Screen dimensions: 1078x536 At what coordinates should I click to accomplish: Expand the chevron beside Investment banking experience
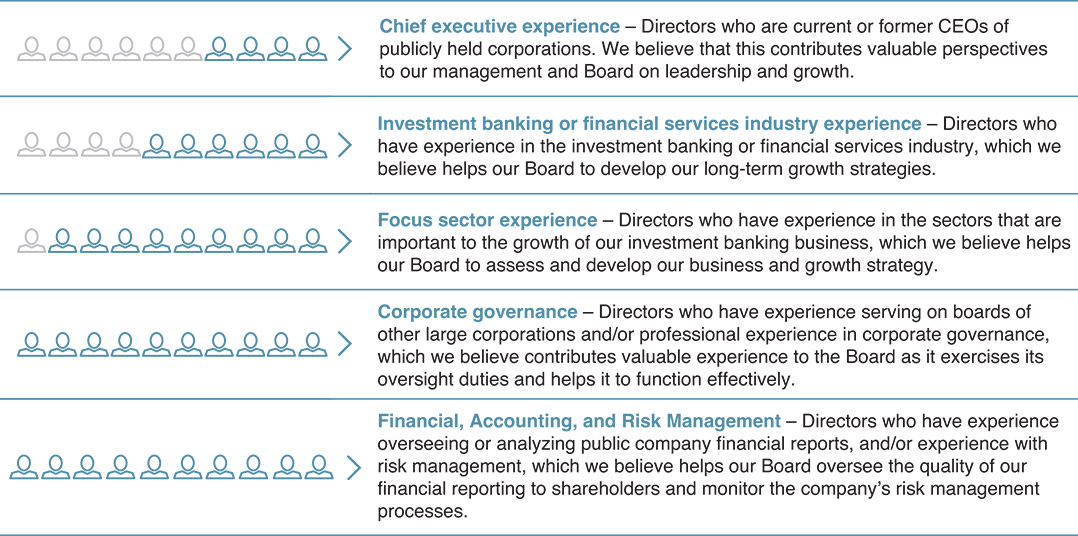point(345,146)
